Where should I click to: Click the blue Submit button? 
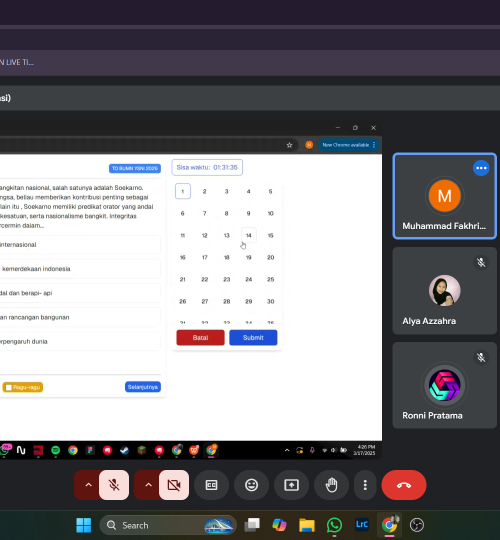(x=253, y=338)
